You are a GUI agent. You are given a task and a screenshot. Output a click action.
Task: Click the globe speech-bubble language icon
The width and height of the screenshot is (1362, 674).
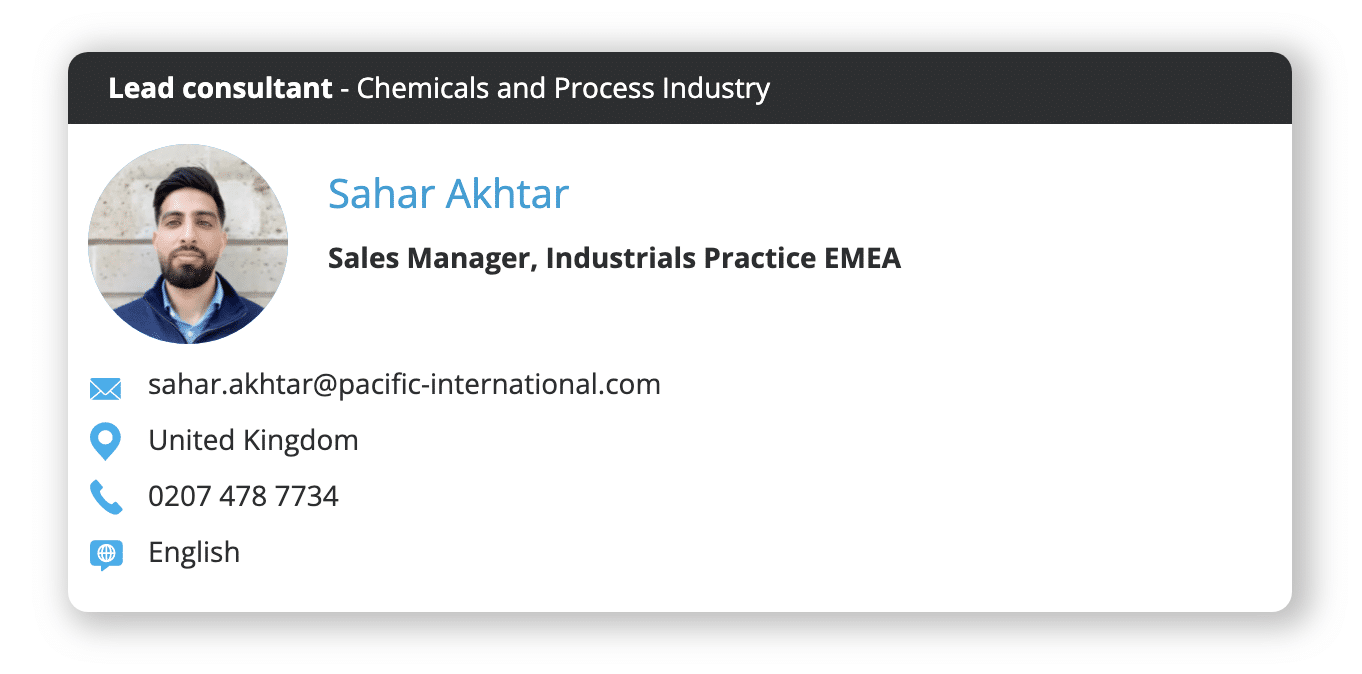click(x=106, y=555)
